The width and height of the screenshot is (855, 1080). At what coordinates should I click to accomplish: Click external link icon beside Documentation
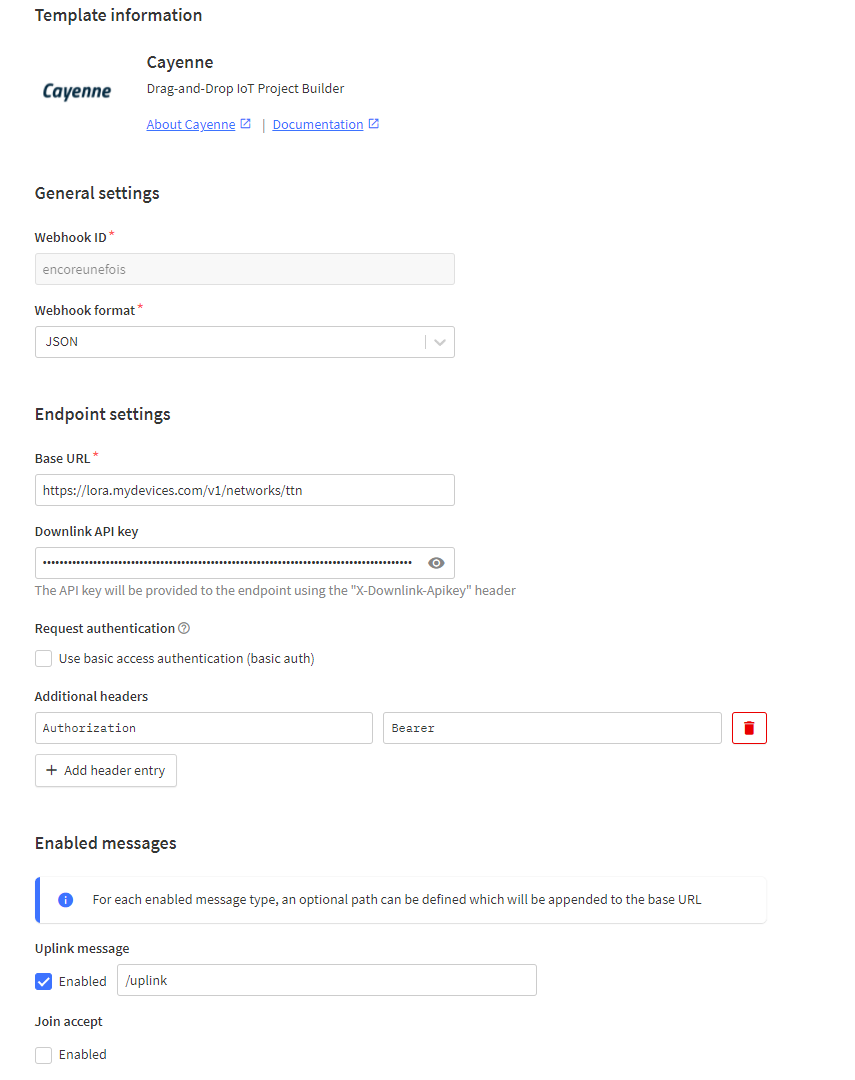[373, 124]
